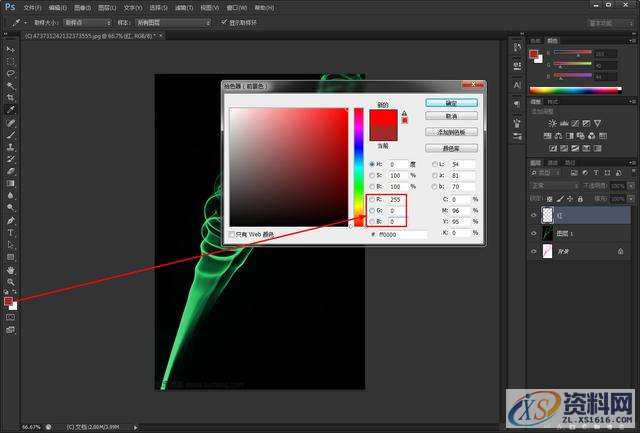
Task: Select the Lasso tool in the toolbar
Action: tap(10, 73)
